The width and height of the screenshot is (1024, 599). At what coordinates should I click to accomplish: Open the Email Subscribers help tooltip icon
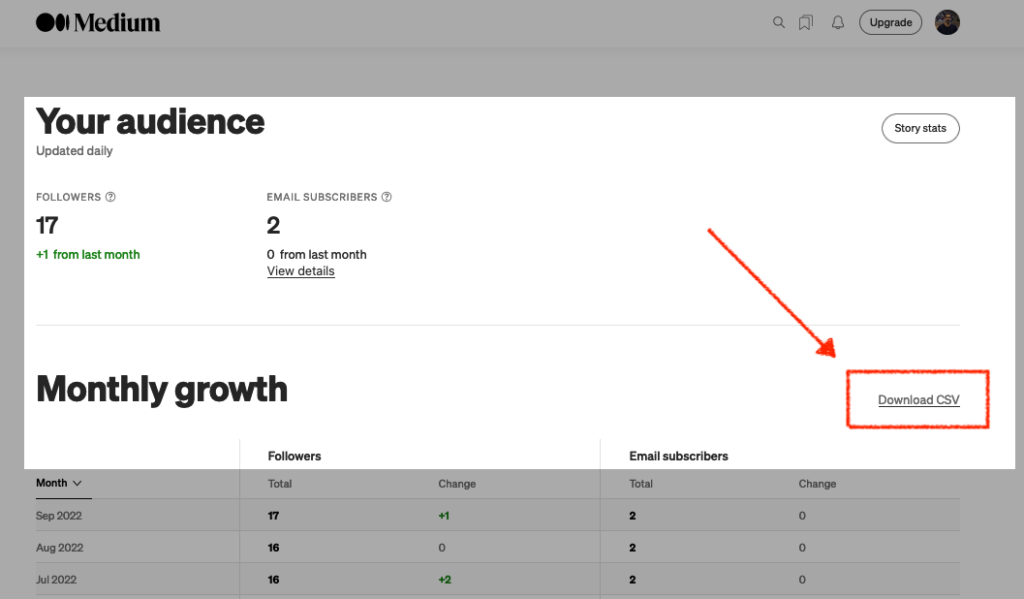[x=387, y=196]
